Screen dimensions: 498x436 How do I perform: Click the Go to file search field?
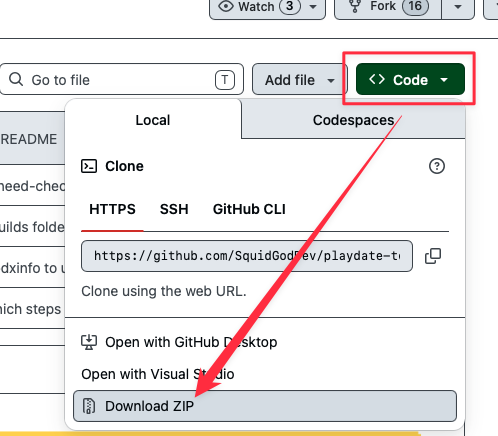(122, 80)
